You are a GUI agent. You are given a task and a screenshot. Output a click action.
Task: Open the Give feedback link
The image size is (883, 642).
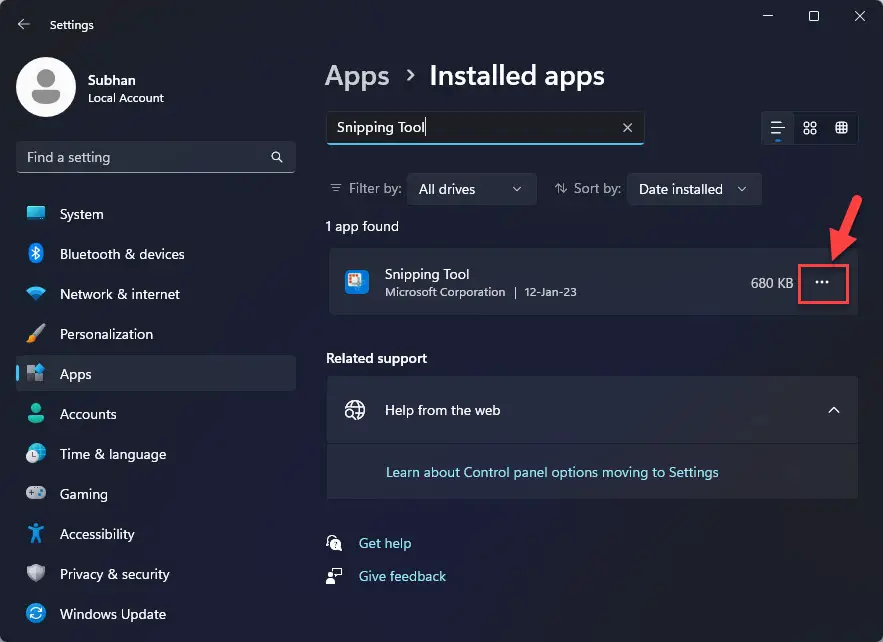[402, 576]
